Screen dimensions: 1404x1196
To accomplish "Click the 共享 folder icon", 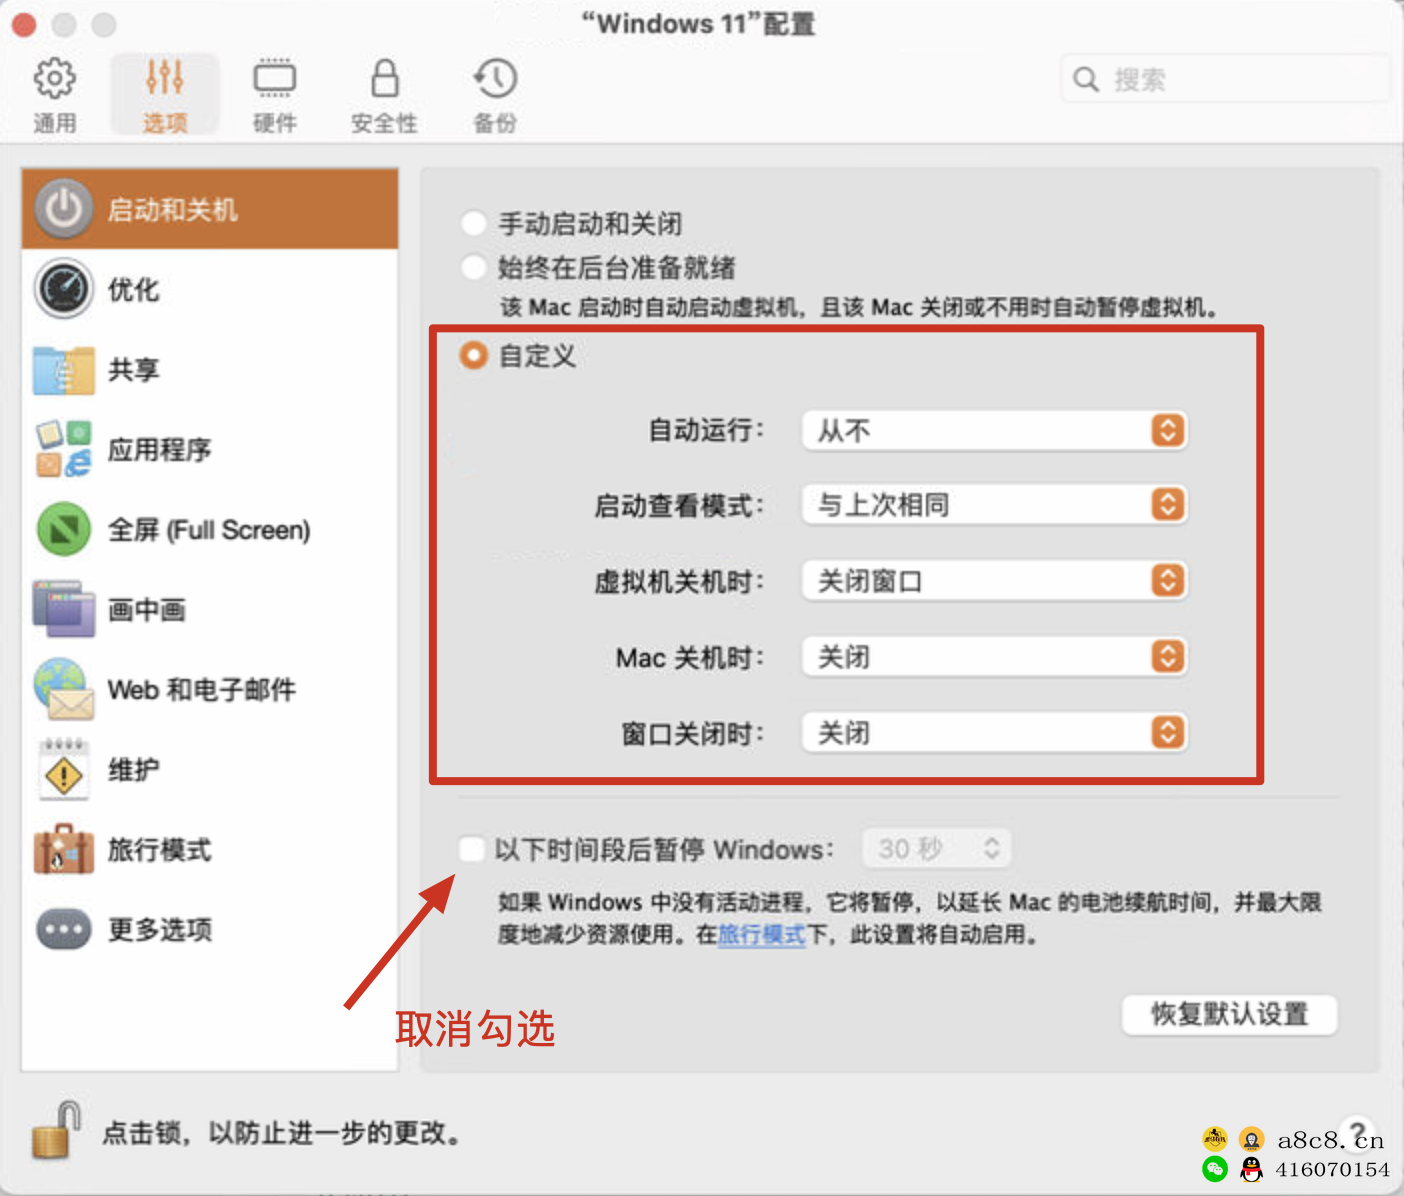I will coord(64,370).
